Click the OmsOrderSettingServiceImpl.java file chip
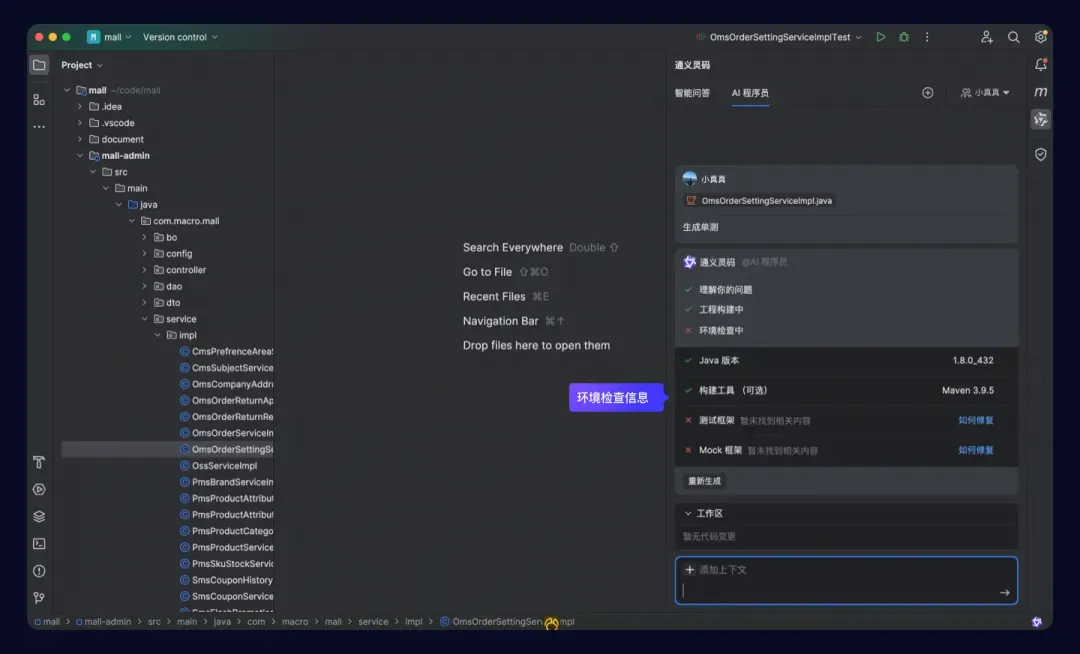The image size is (1080, 654). tap(758, 201)
